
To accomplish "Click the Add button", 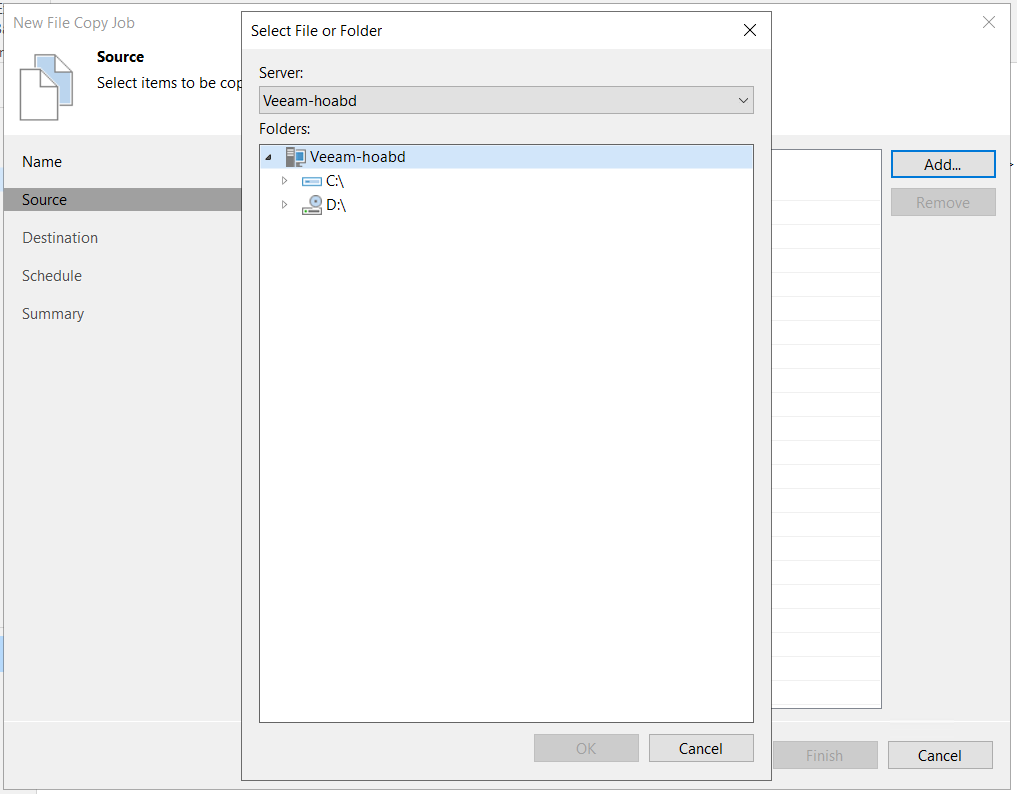I will click(942, 163).
